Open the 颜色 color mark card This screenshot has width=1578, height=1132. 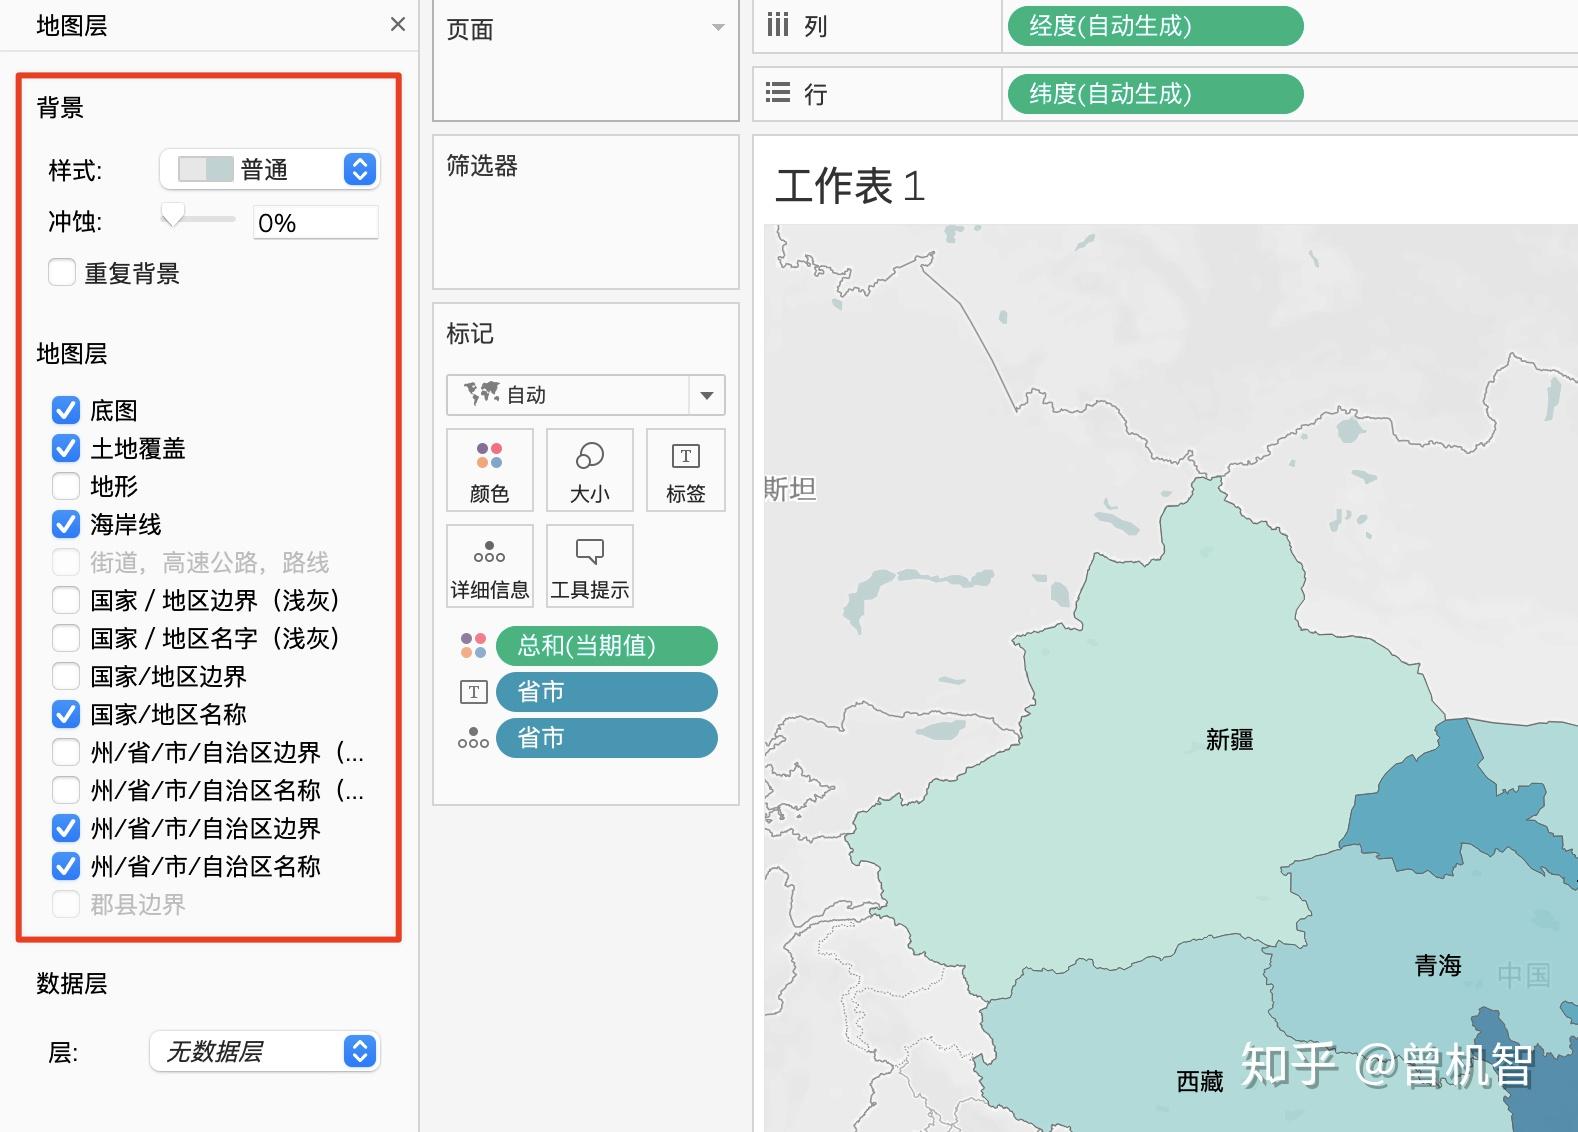[x=490, y=470]
